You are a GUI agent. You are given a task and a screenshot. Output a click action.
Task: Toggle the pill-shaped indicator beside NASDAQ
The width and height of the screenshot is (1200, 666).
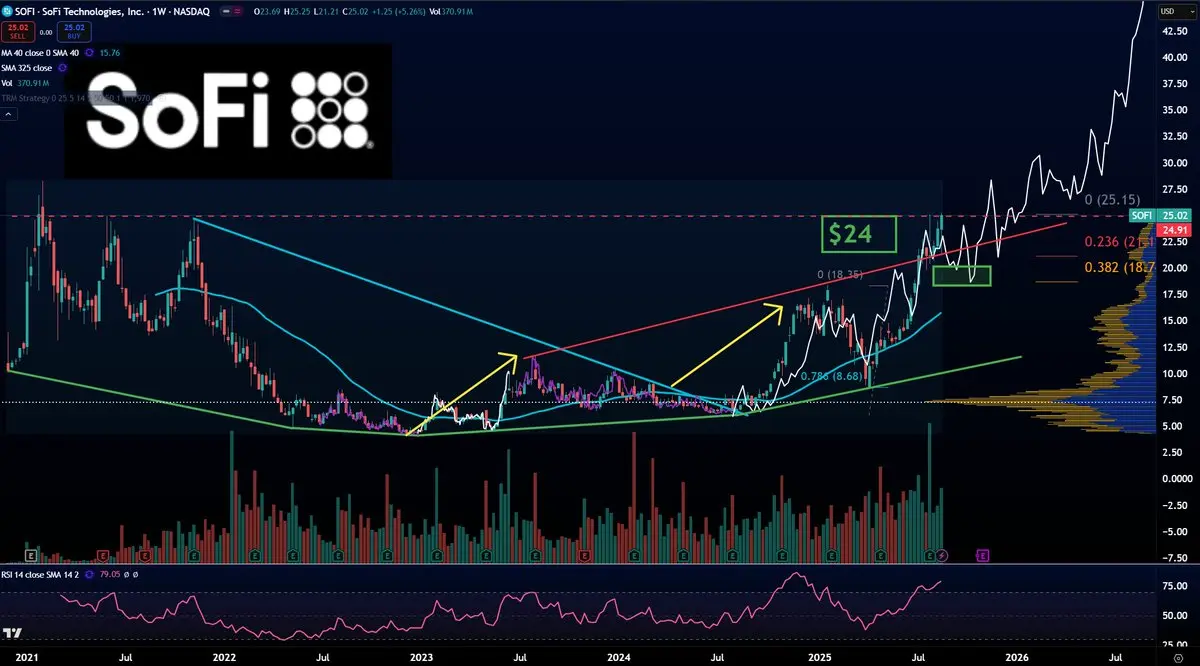pyautogui.click(x=231, y=11)
